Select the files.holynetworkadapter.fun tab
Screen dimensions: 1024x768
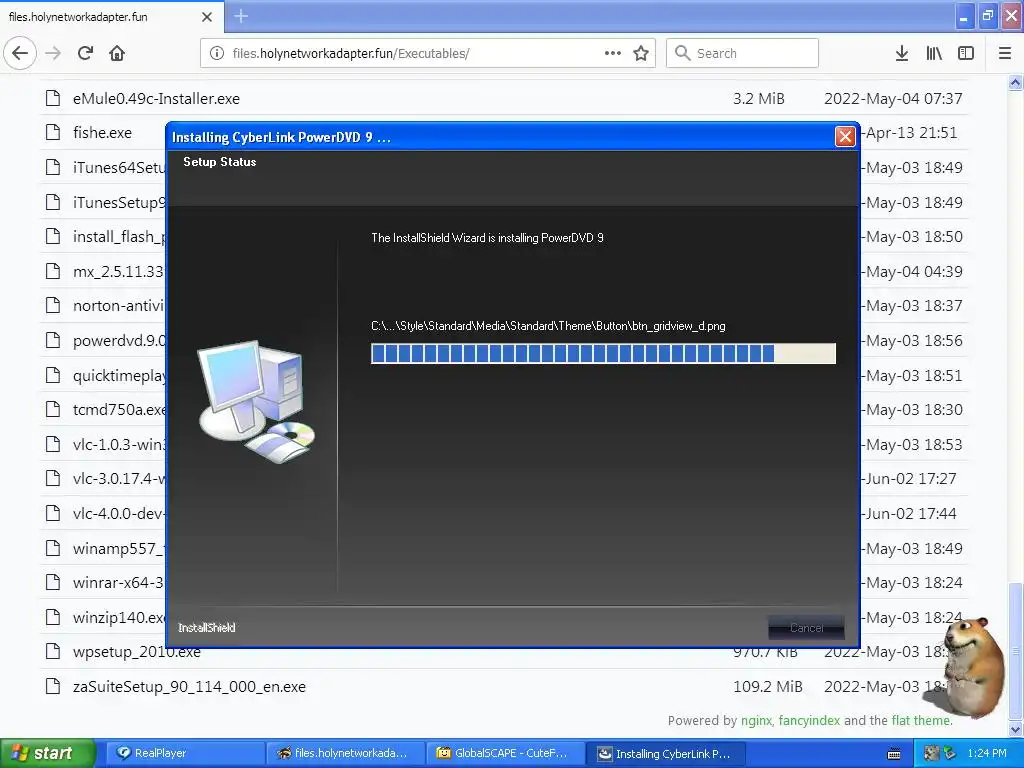click(112, 17)
